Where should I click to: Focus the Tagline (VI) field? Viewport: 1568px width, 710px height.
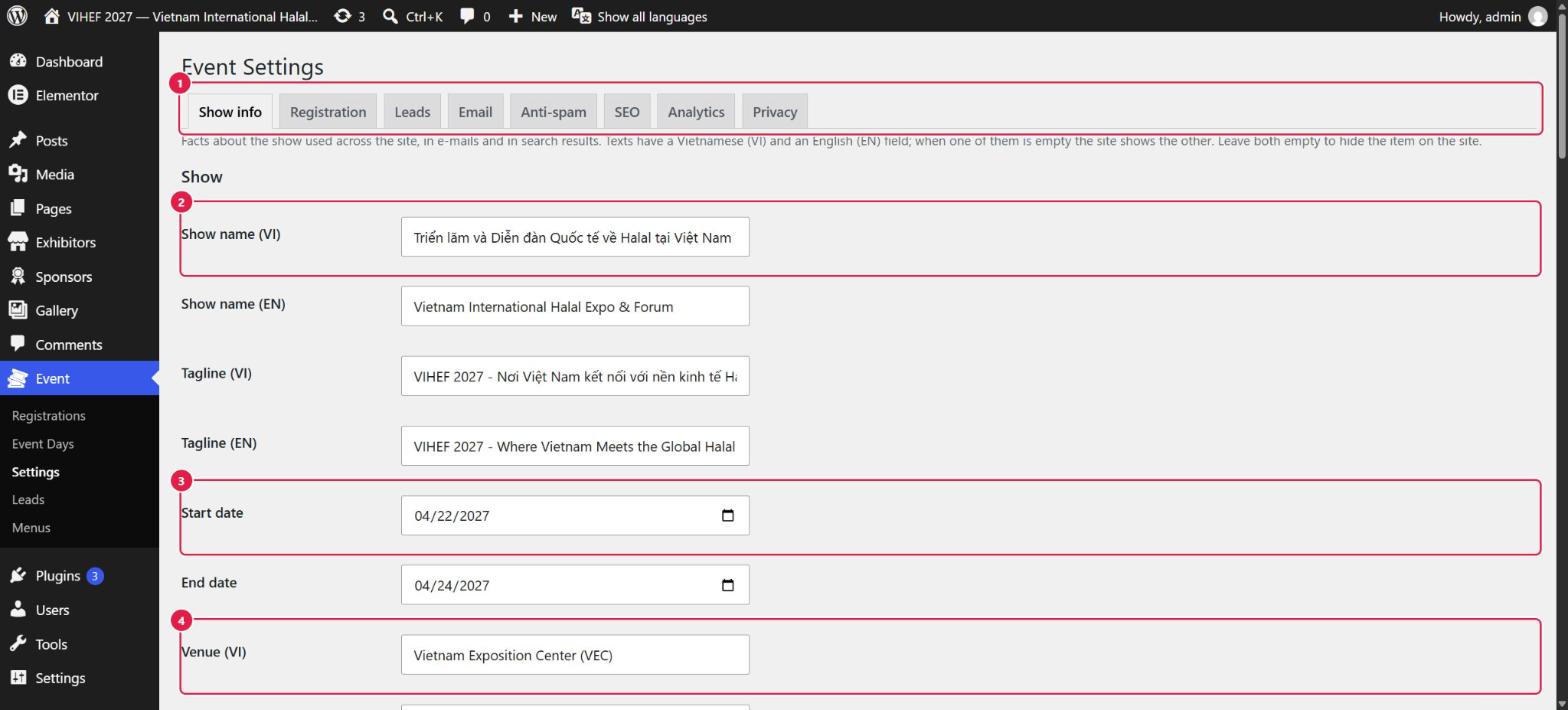(575, 376)
